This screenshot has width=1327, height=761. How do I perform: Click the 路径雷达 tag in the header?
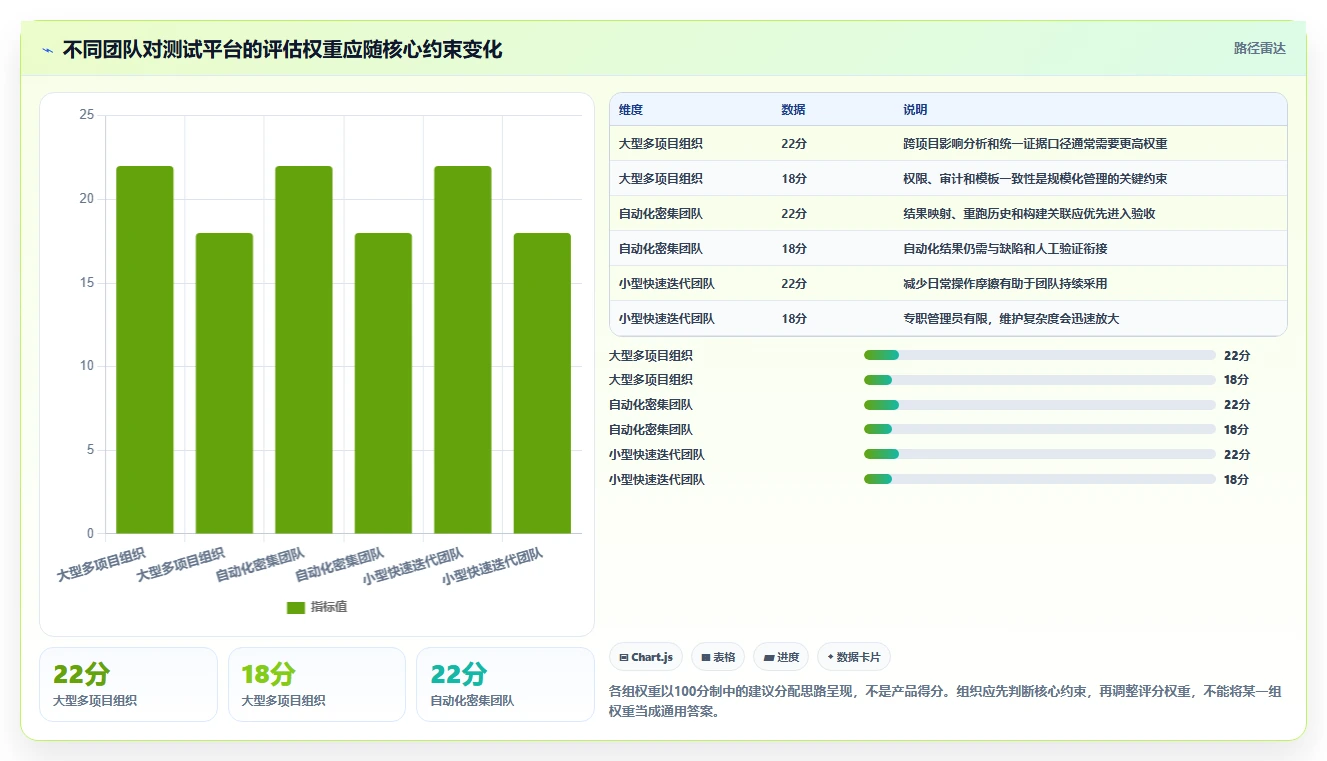tap(1259, 48)
